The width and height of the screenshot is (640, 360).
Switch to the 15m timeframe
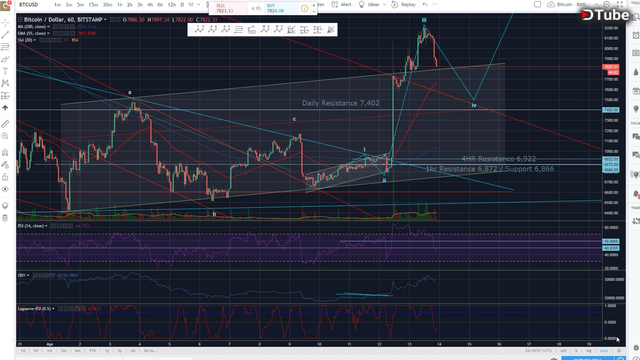click(x=93, y=4)
